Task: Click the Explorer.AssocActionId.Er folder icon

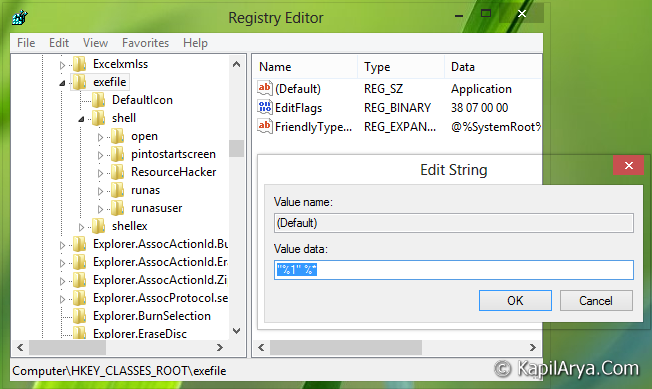Action: [79, 262]
